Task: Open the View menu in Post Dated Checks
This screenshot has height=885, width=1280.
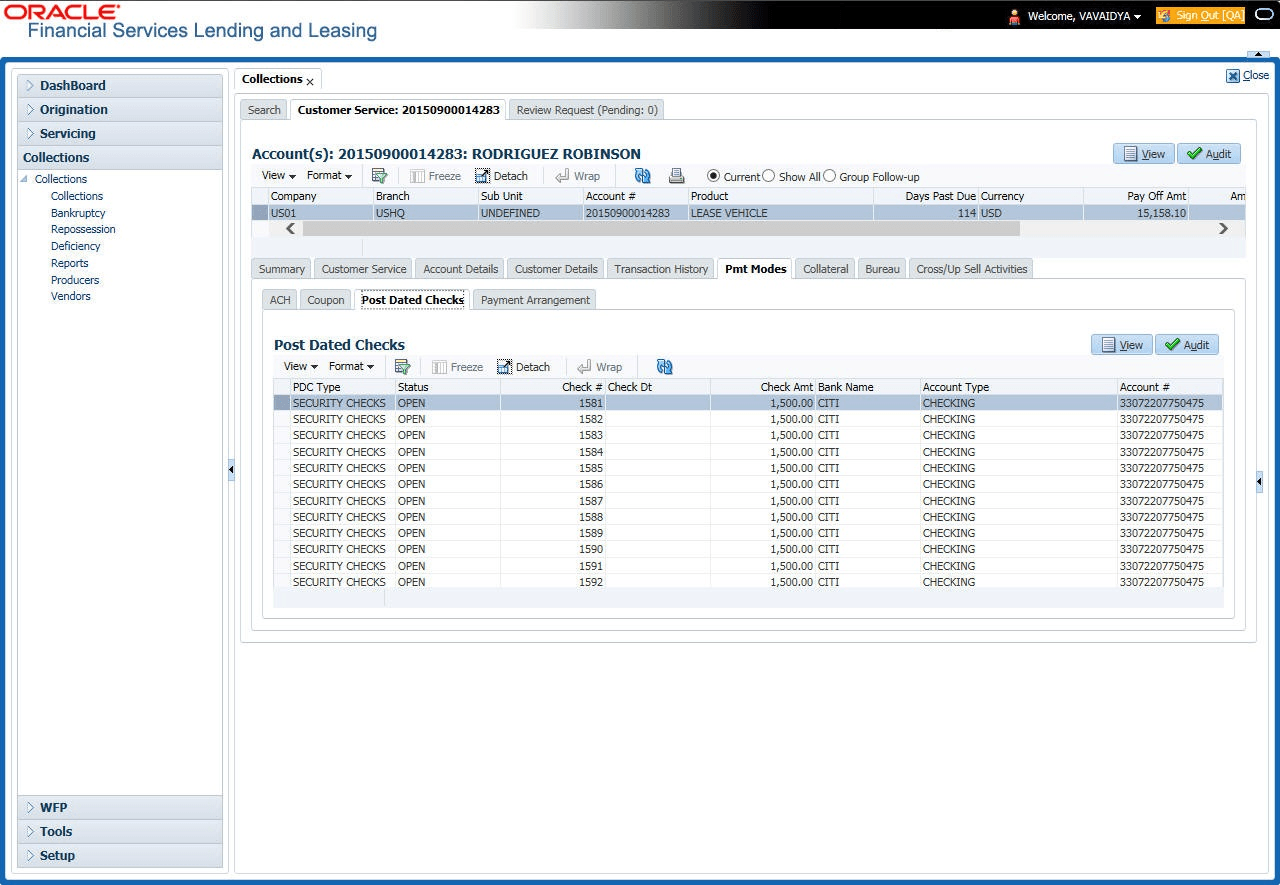Action: click(x=300, y=367)
